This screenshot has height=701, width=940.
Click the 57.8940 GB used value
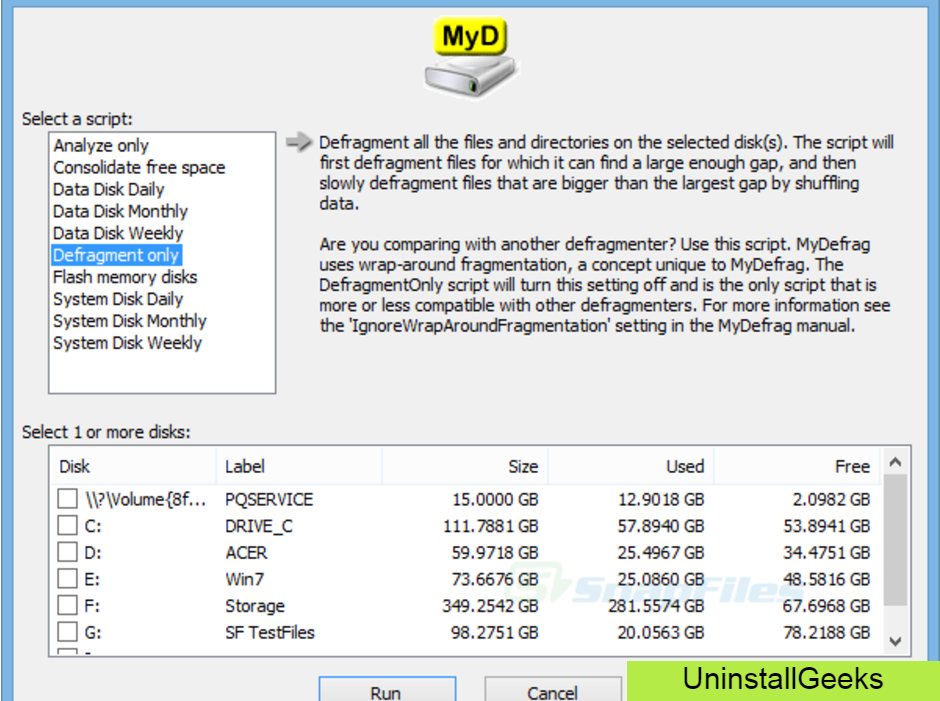661,526
